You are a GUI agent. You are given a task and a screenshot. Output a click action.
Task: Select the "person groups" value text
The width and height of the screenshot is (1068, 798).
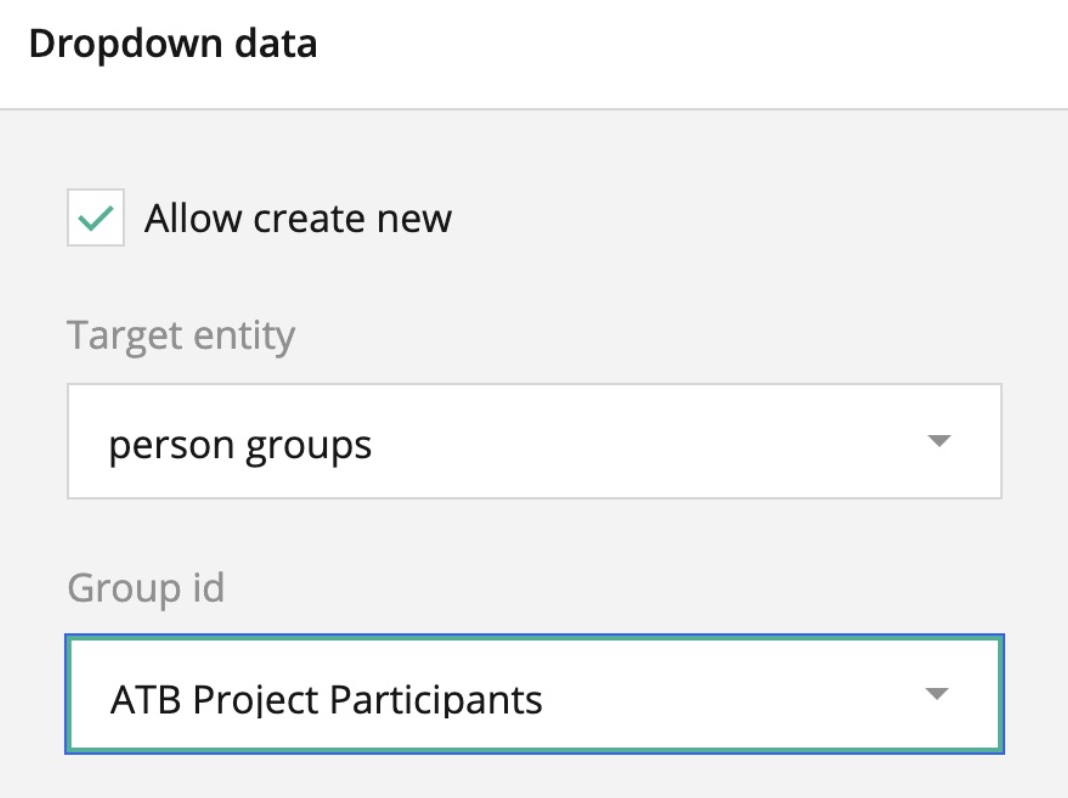click(240, 445)
